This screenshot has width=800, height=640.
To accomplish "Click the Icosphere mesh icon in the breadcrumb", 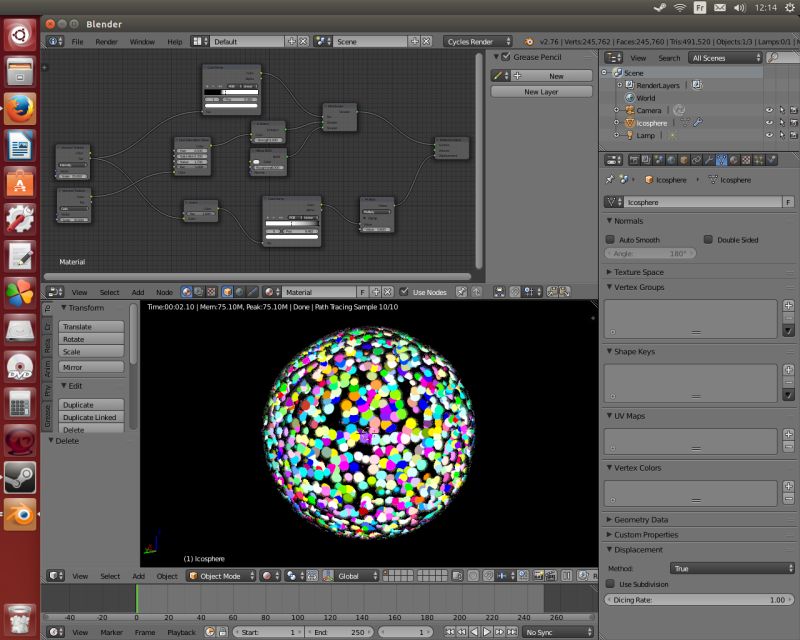I will pyautogui.click(x=712, y=179).
